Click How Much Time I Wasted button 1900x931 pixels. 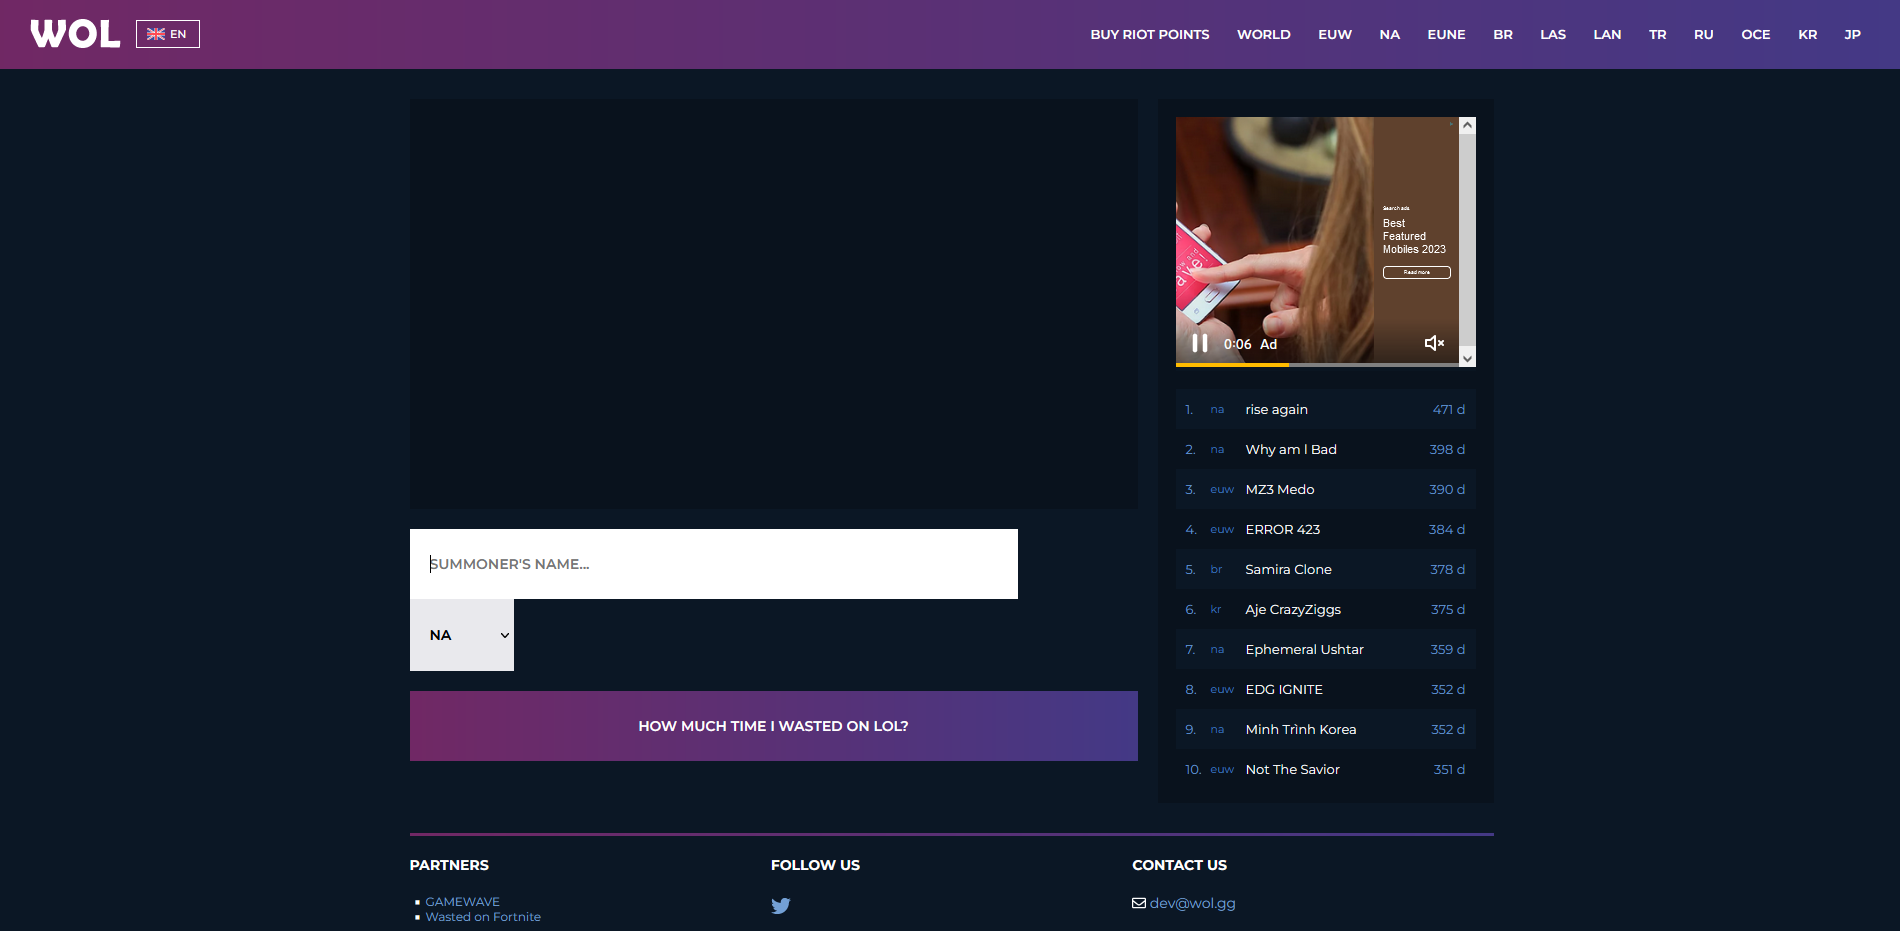[773, 726]
